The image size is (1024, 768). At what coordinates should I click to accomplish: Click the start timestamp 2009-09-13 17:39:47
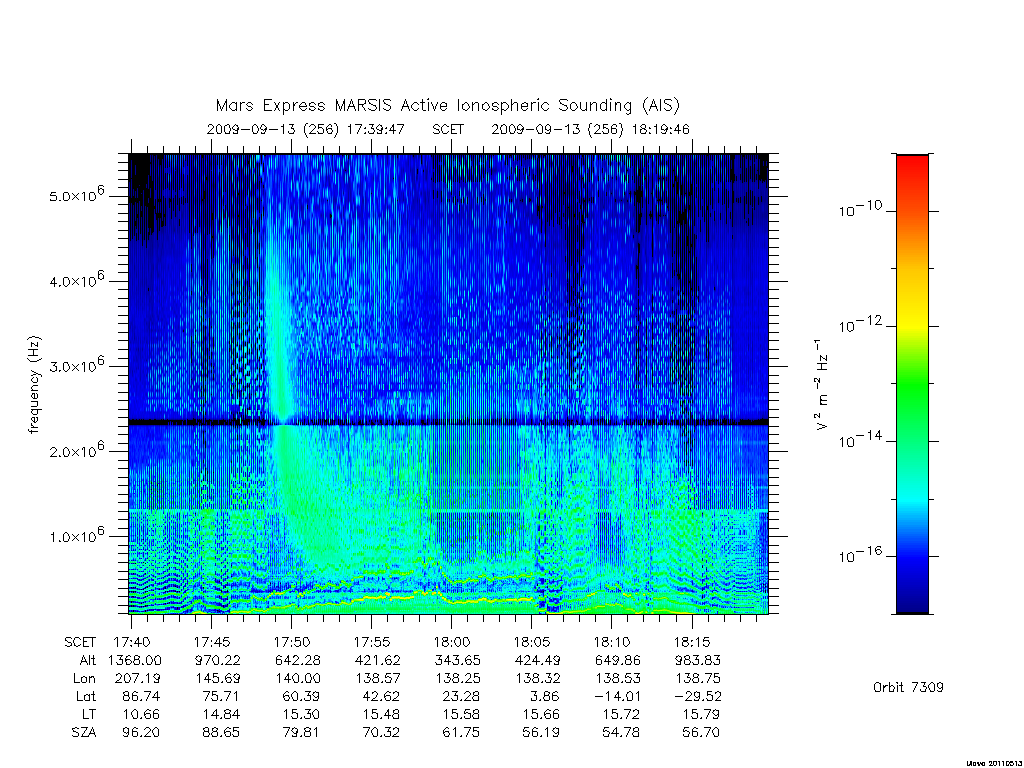(306, 129)
